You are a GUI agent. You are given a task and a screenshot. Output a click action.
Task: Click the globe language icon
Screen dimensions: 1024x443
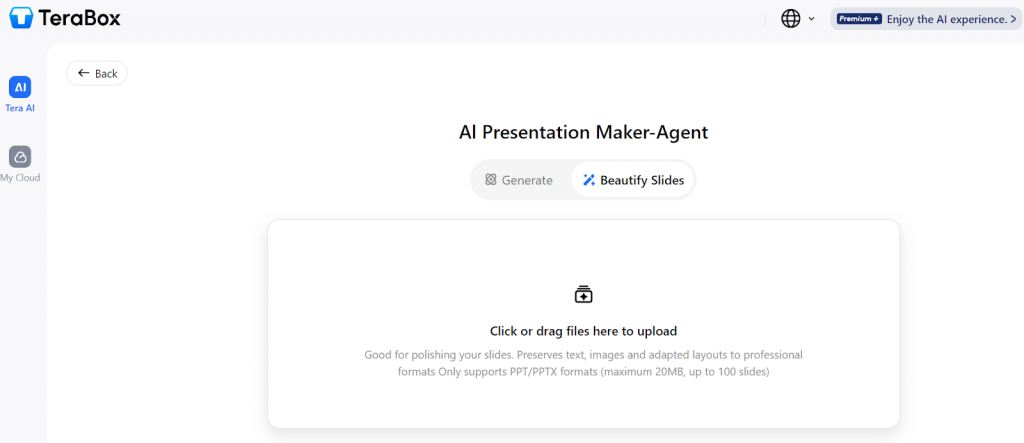(790, 19)
